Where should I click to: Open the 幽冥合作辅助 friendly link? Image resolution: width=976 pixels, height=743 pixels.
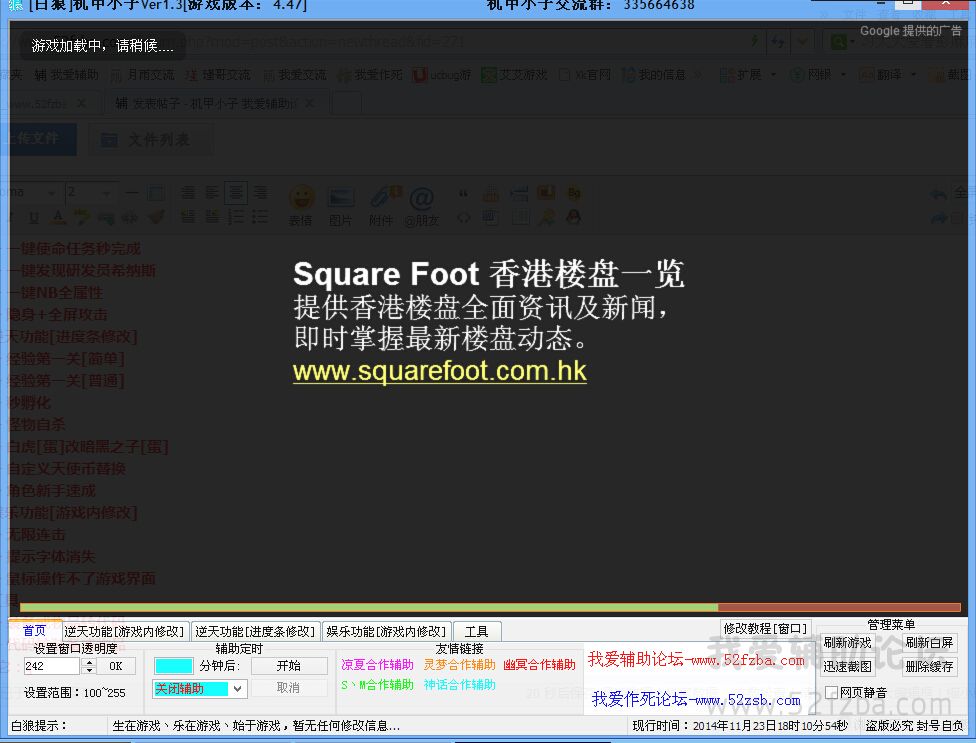(540, 665)
